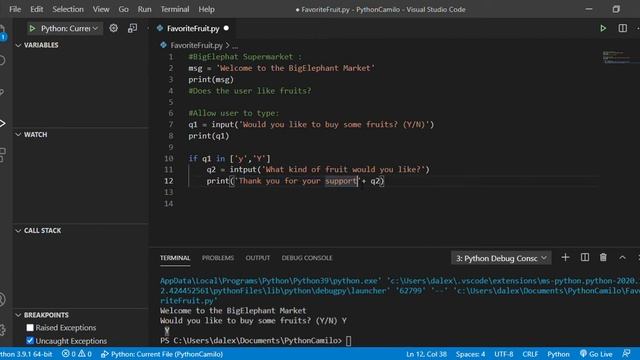Switch to the OUTPUT panel tab

(258, 258)
